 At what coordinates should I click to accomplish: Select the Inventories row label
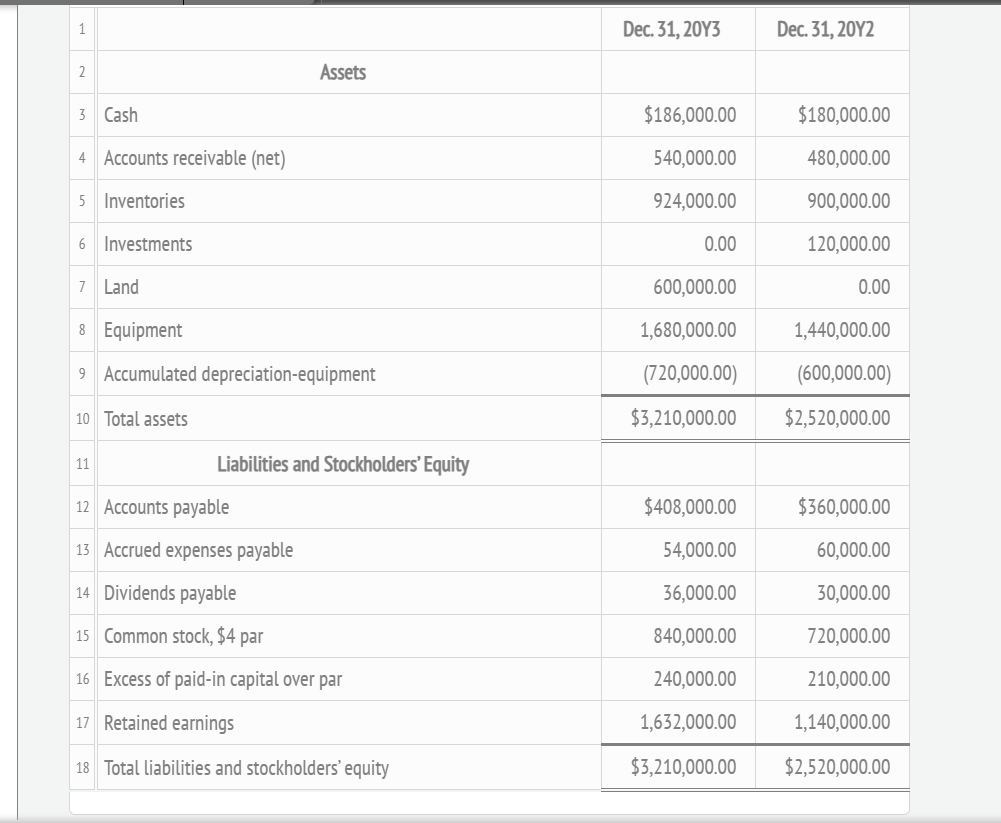pyautogui.click(x=144, y=201)
